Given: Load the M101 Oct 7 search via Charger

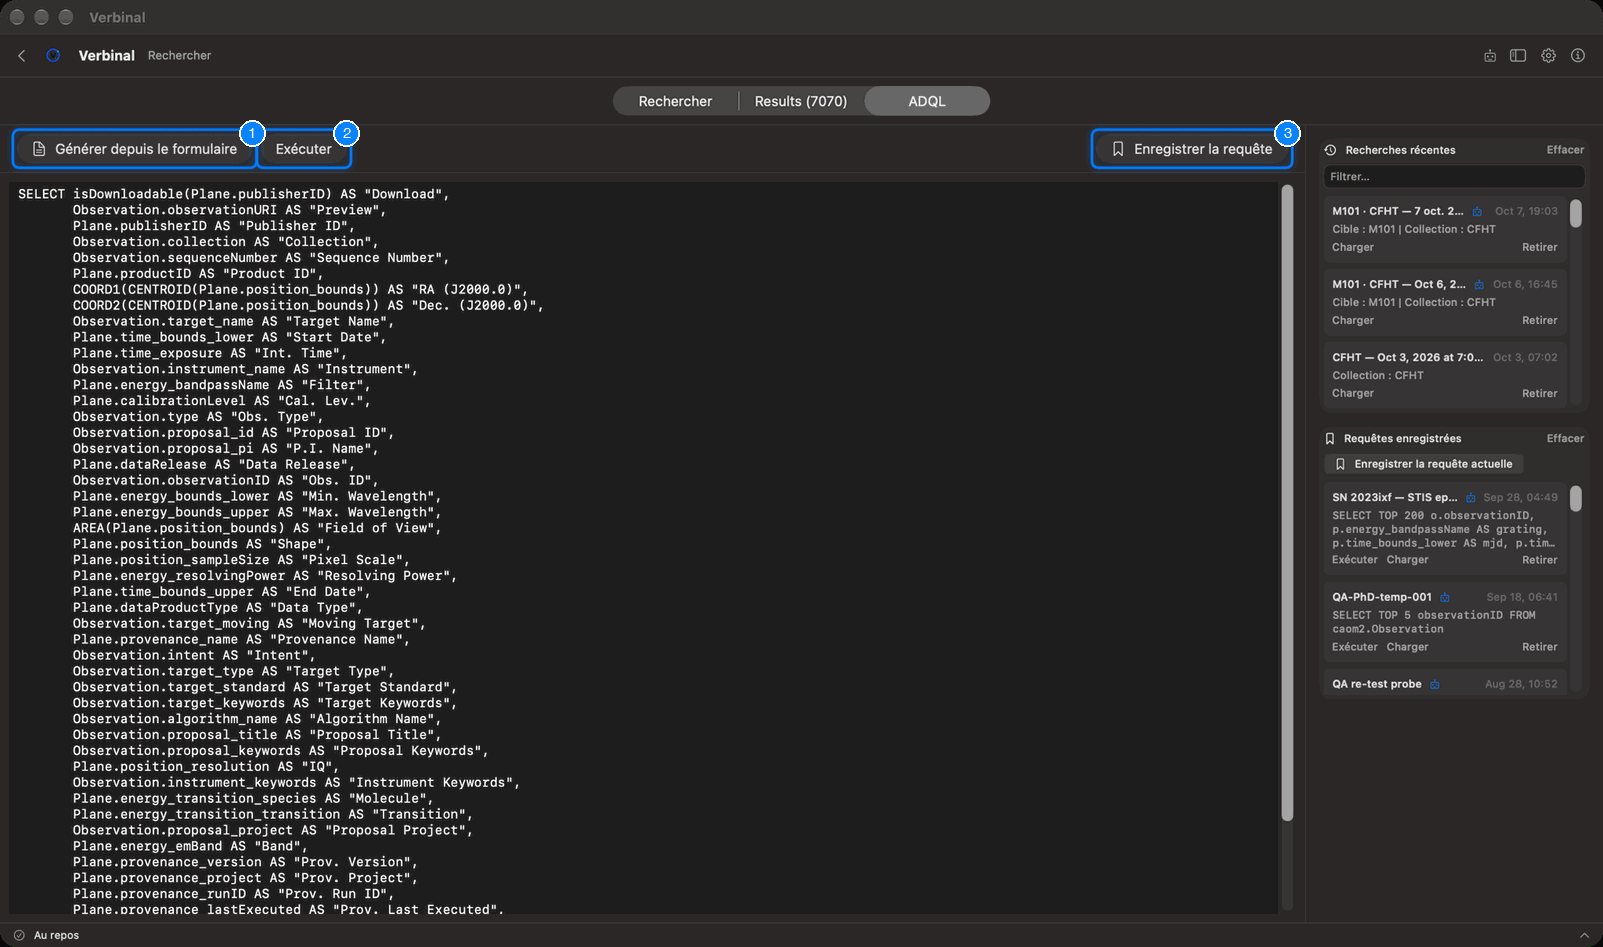Looking at the screenshot, I should point(1353,247).
